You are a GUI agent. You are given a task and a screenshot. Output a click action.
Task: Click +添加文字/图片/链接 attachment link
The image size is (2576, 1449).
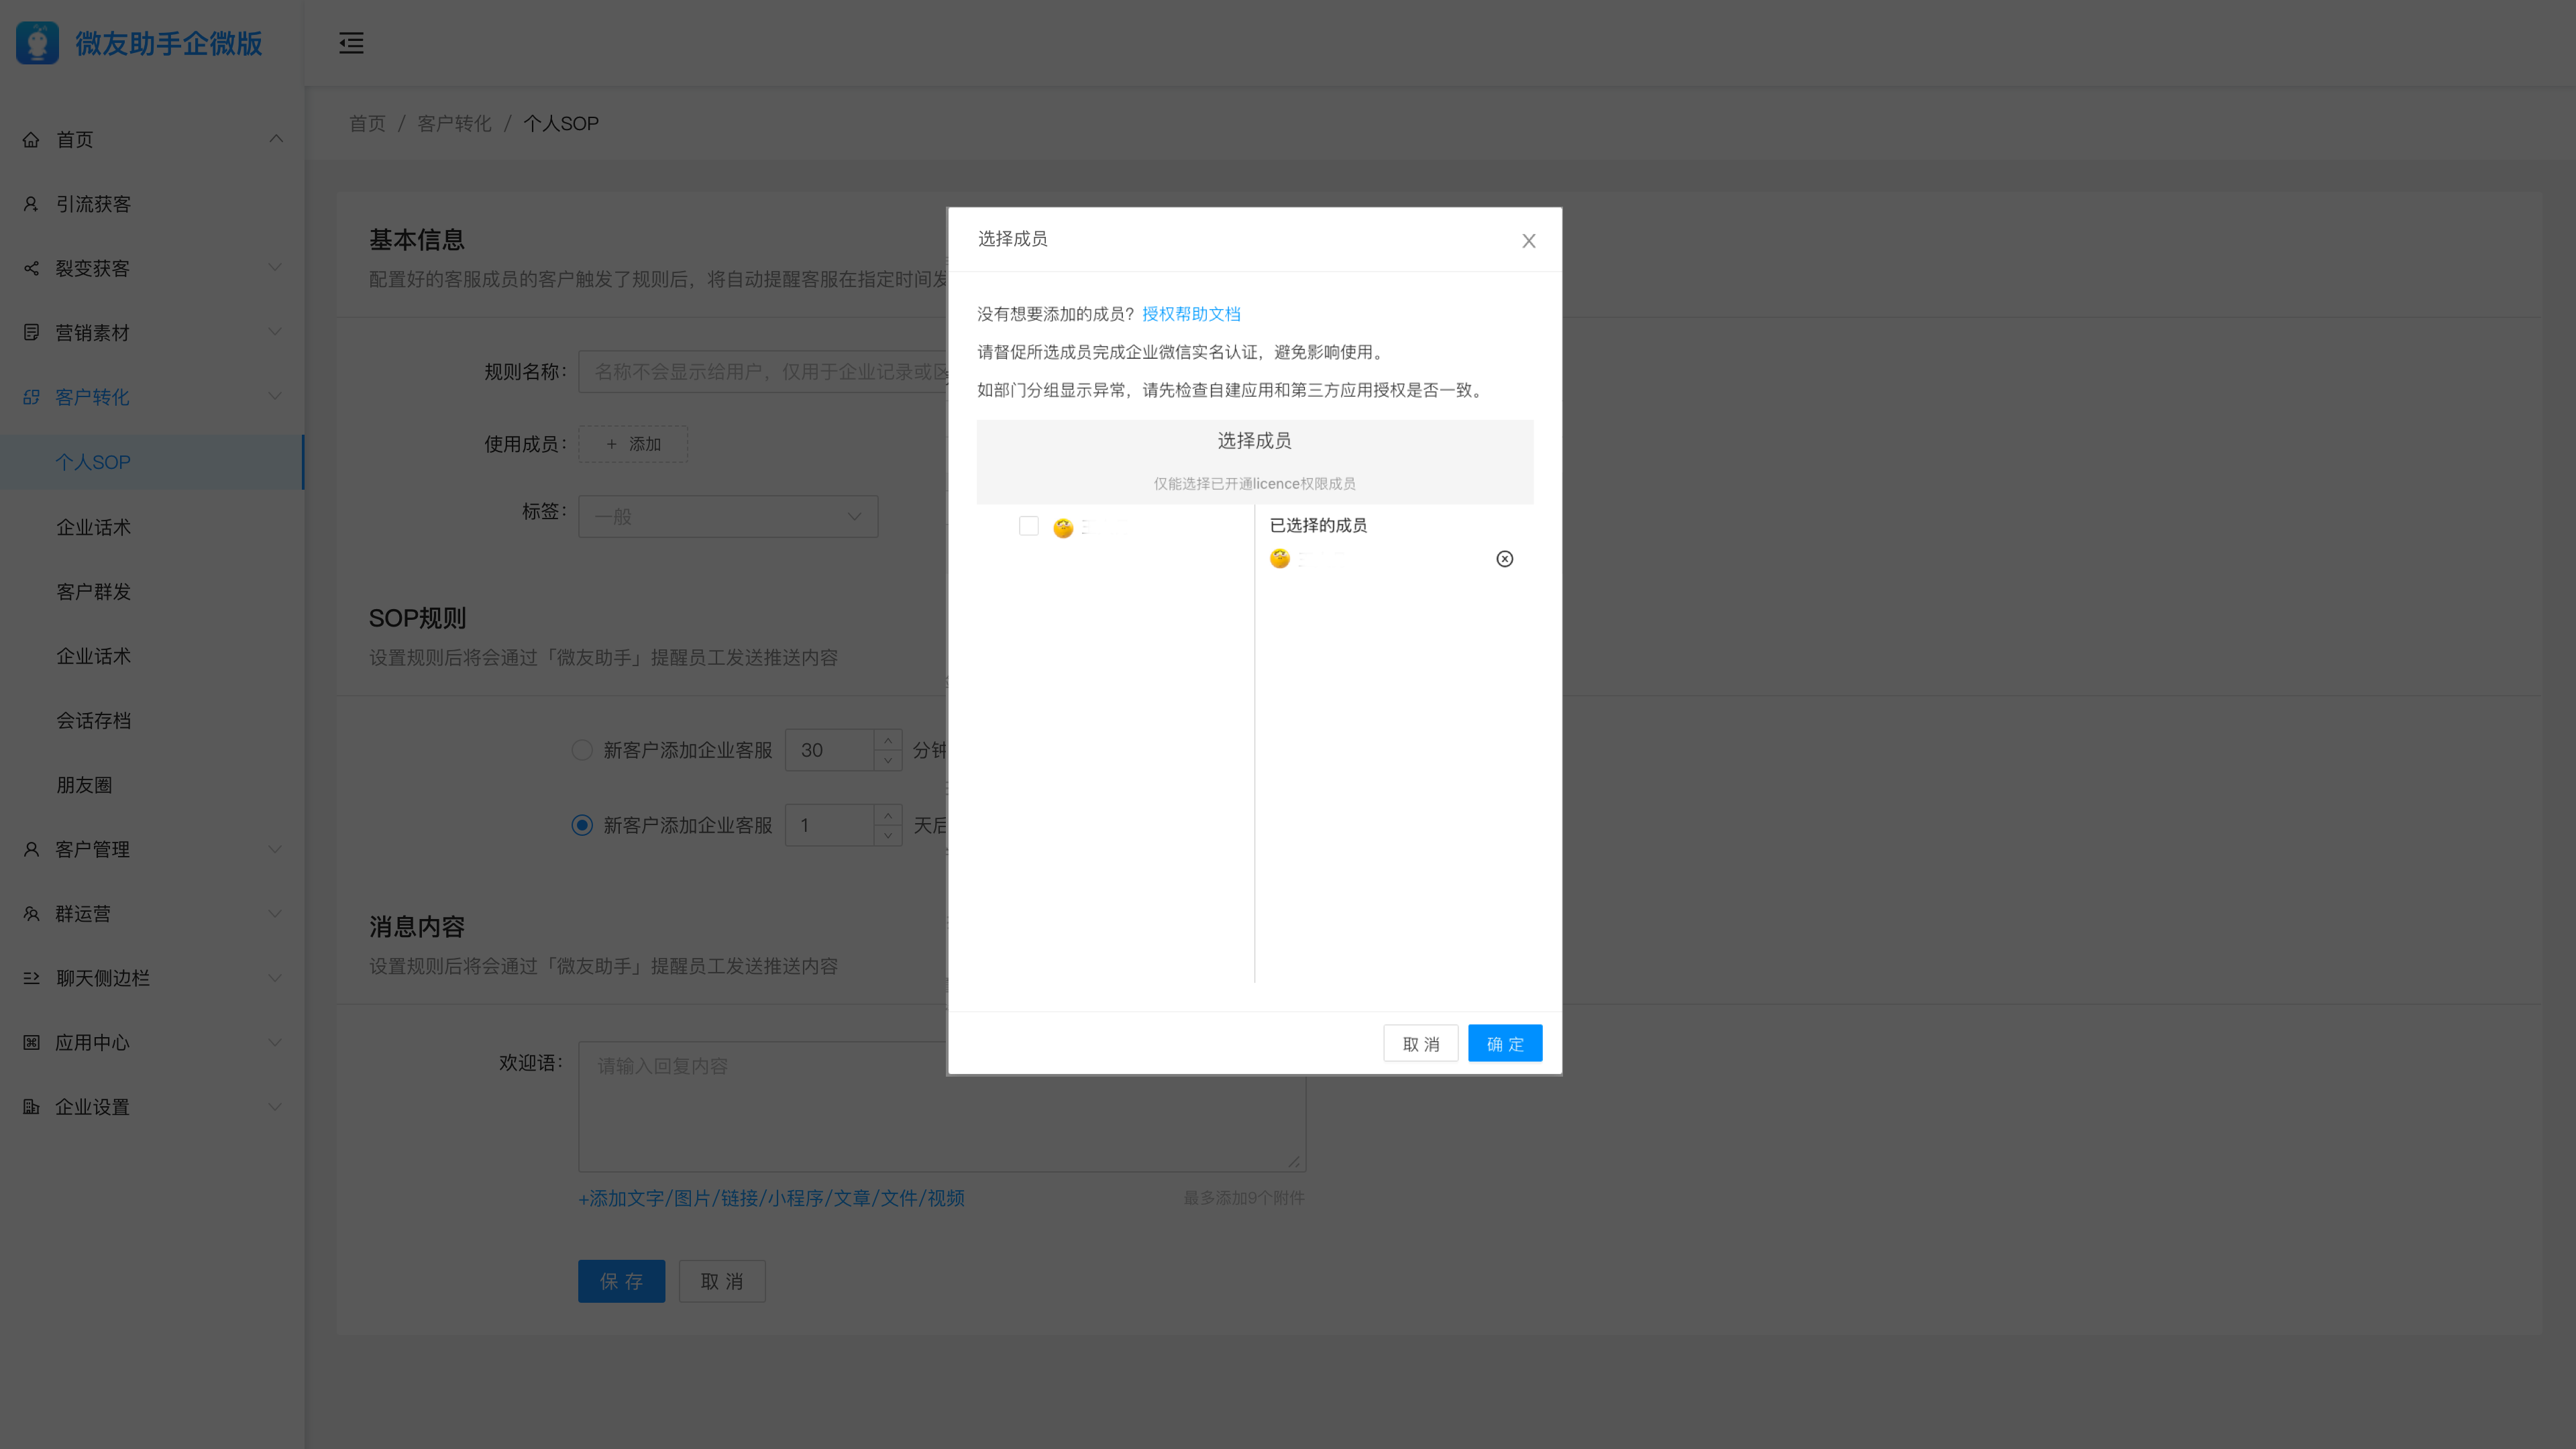coord(772,1198)
